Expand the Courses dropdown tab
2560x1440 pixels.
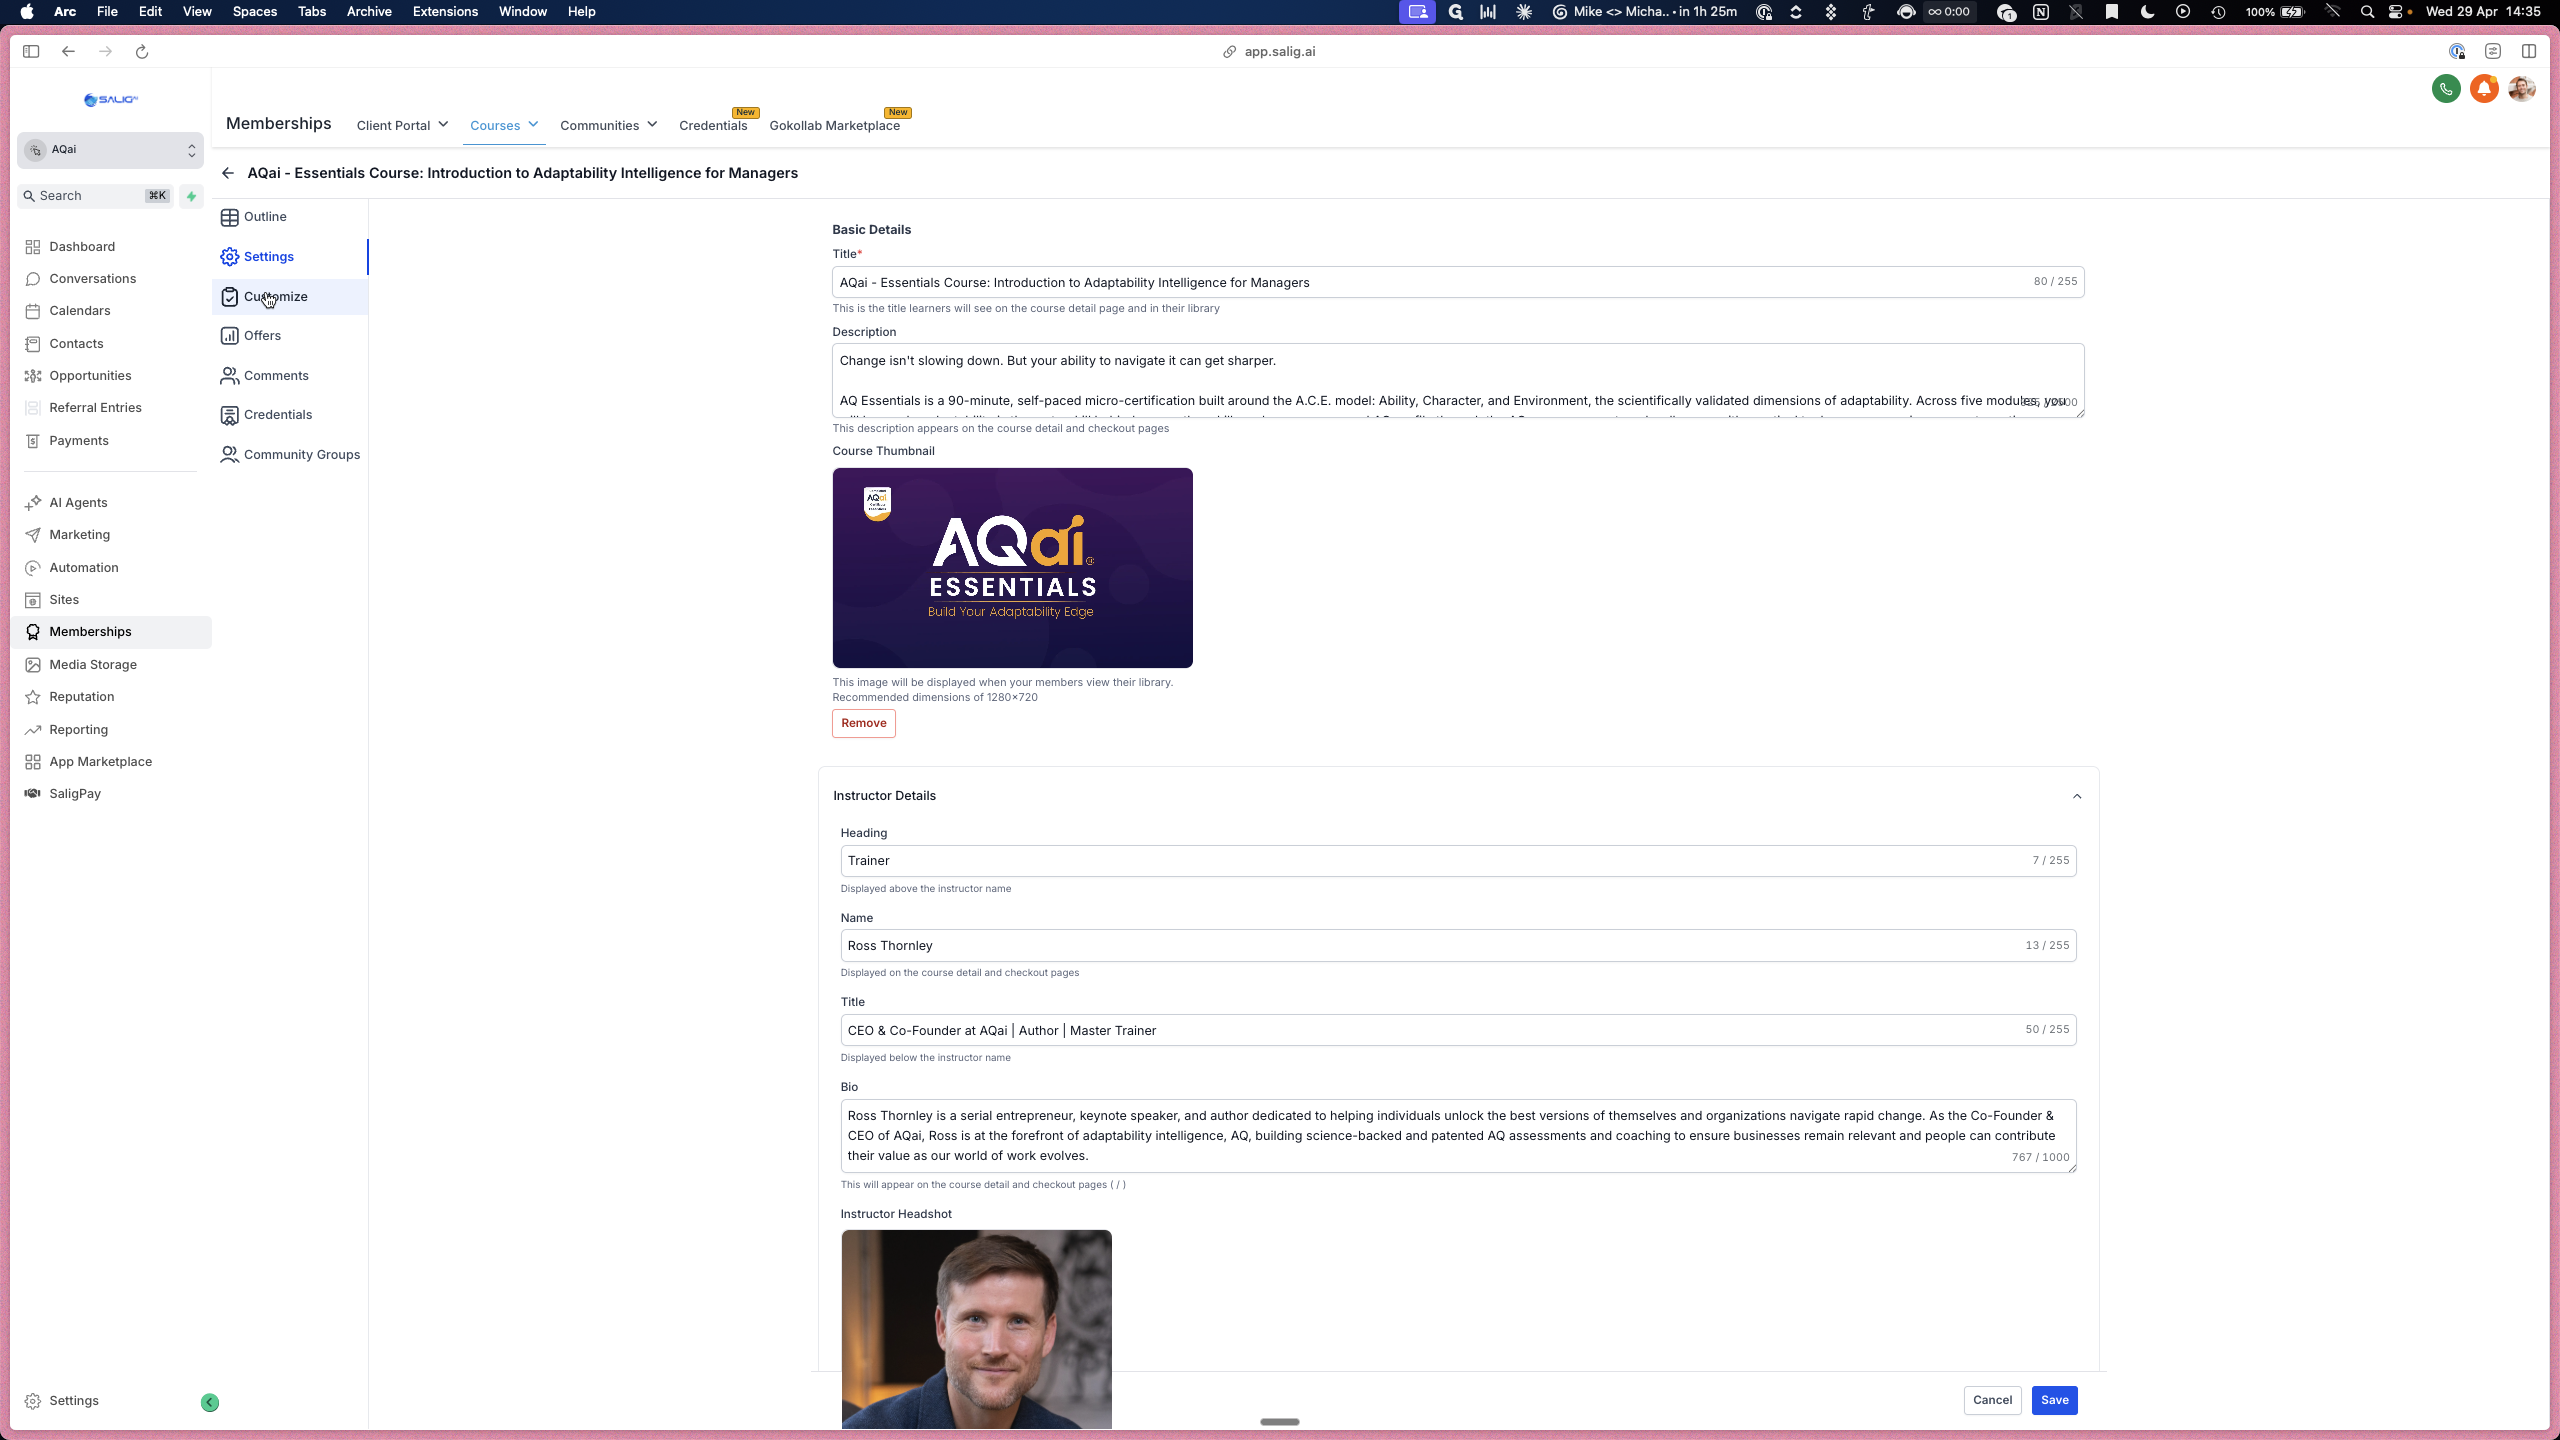click(x=504, y=125)
